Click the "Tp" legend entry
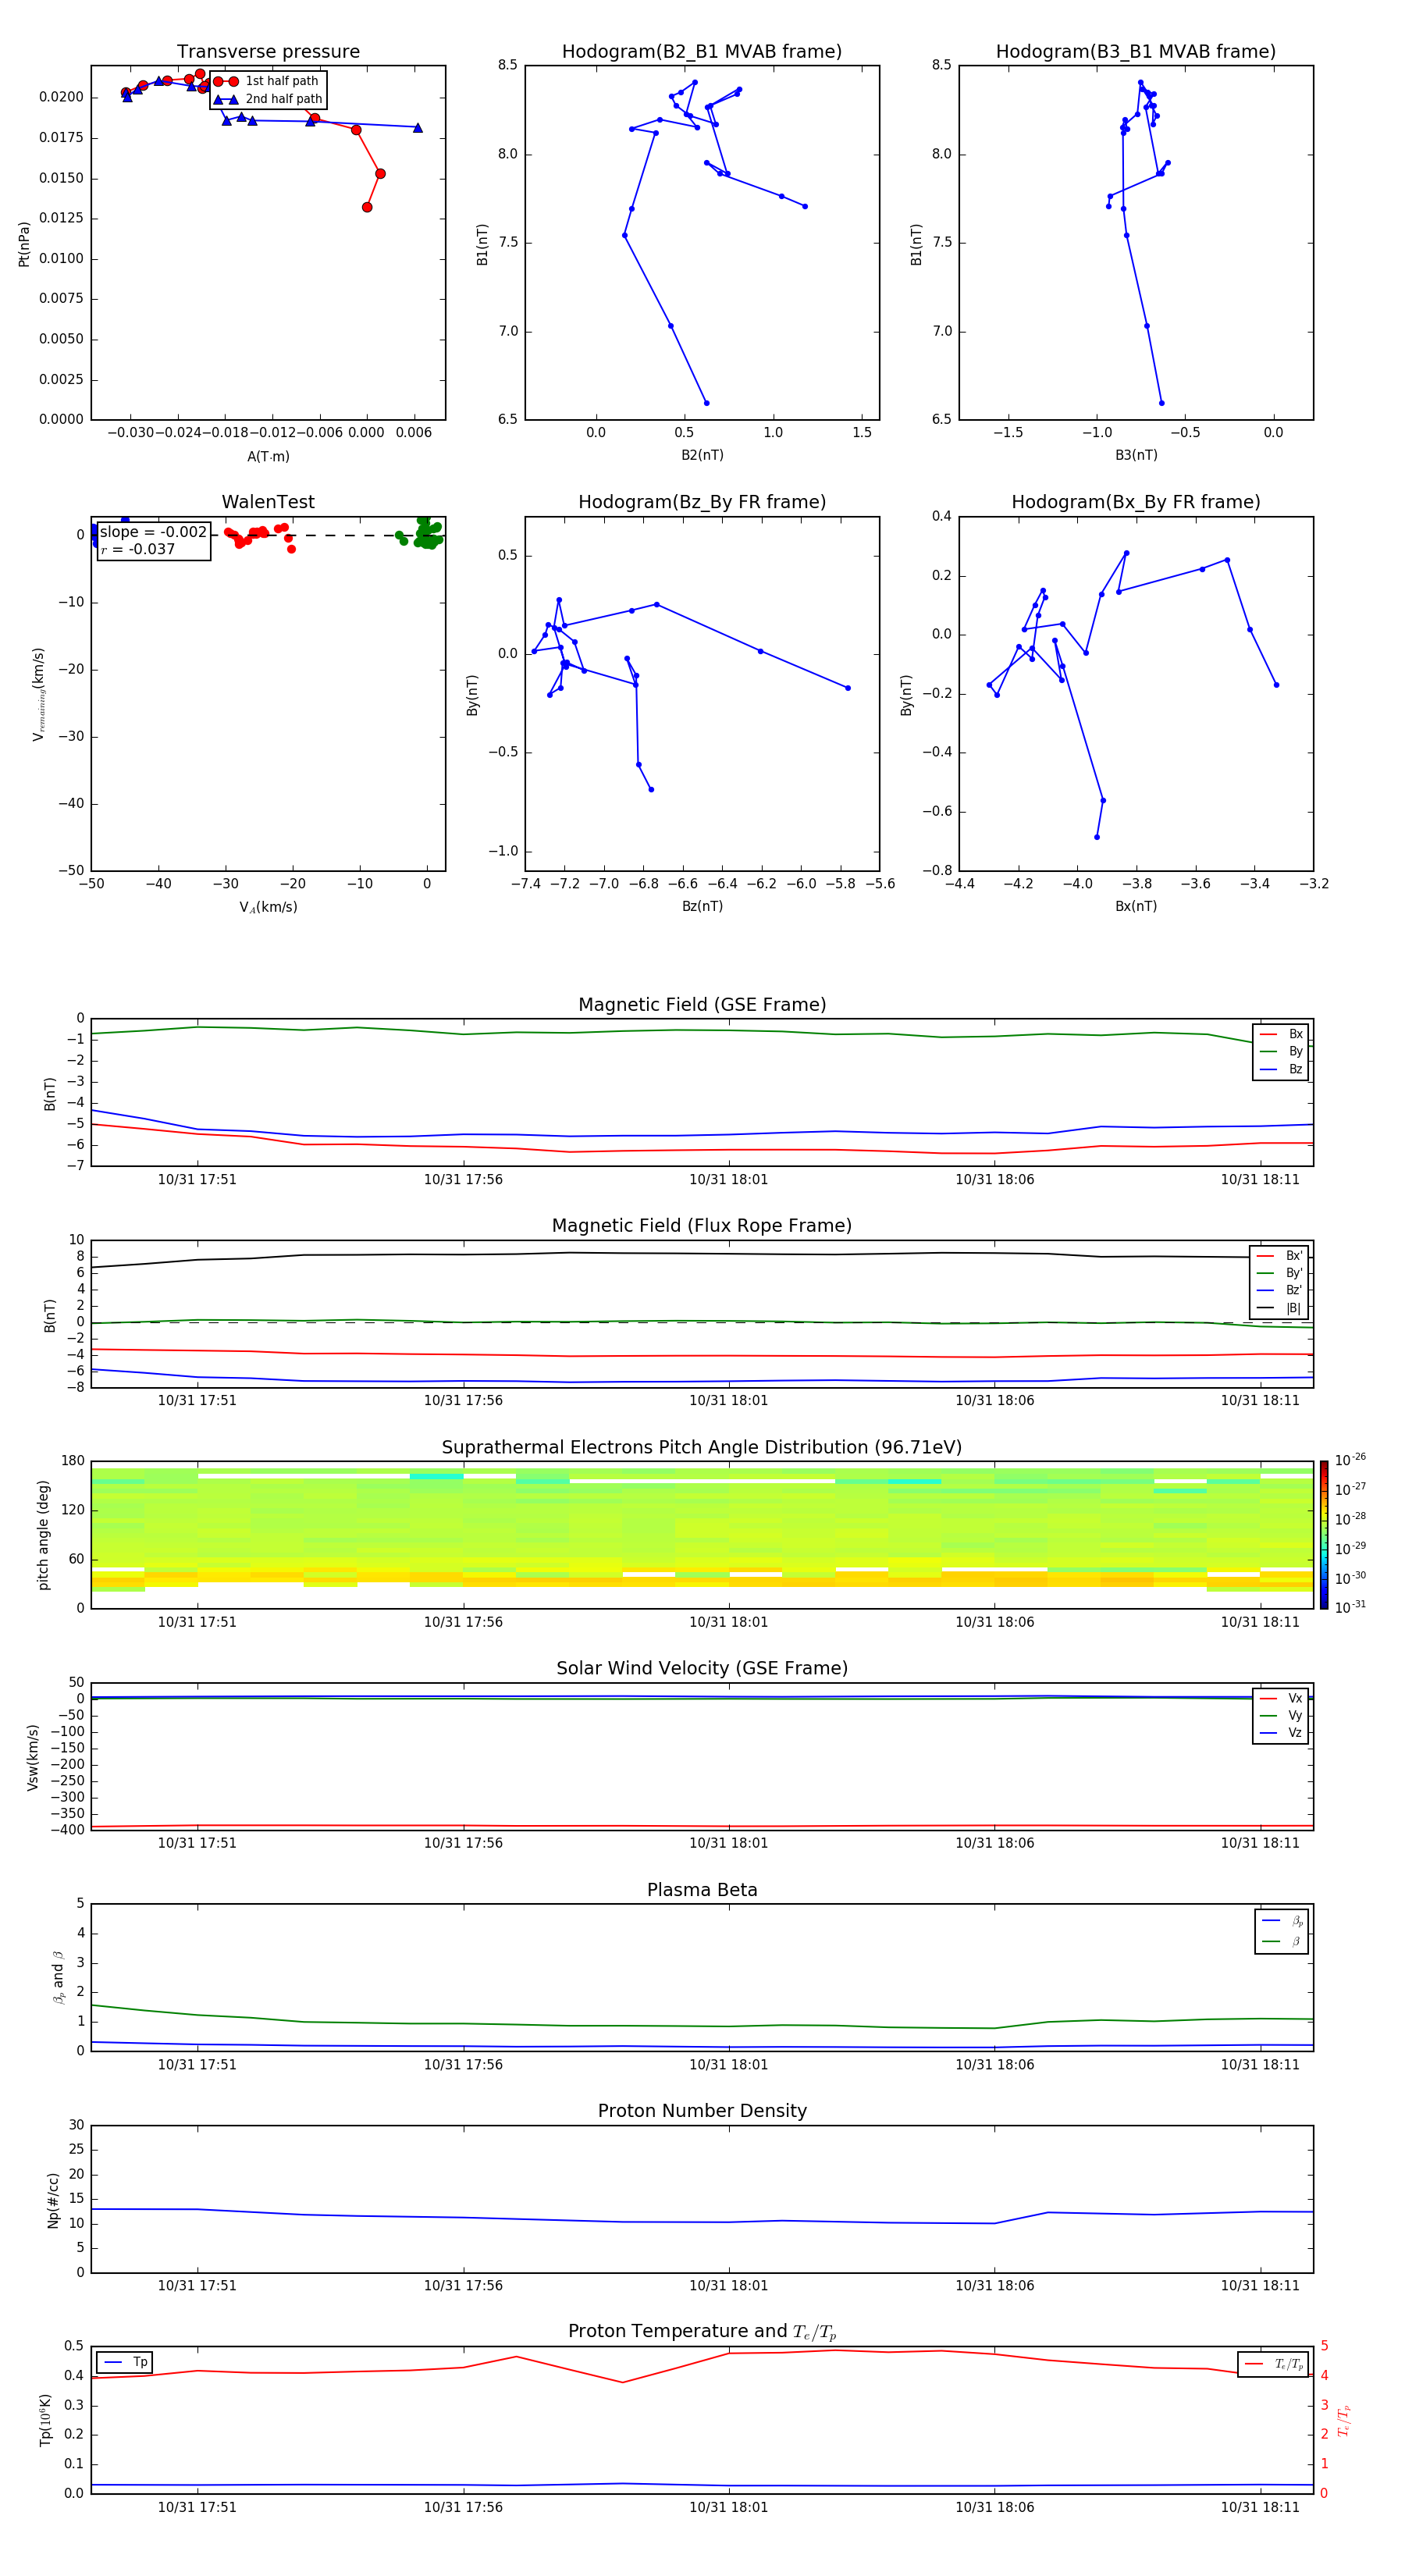This screenshot has height=2576, width=1405. (x=126, y=2362)
